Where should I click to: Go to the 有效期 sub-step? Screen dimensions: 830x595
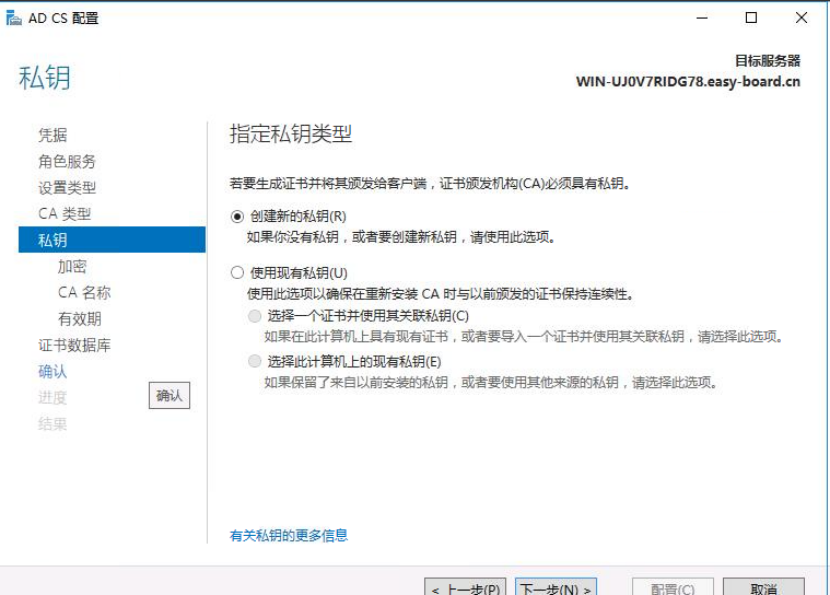(x=79, y=319)
